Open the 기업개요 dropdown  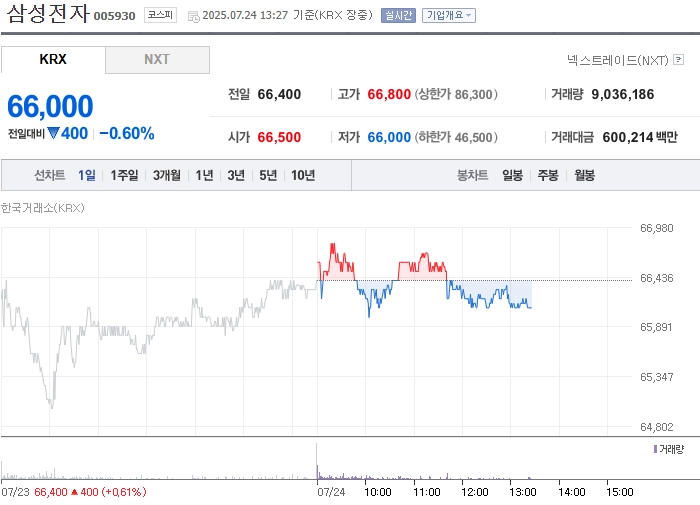[x=449, y=16]
